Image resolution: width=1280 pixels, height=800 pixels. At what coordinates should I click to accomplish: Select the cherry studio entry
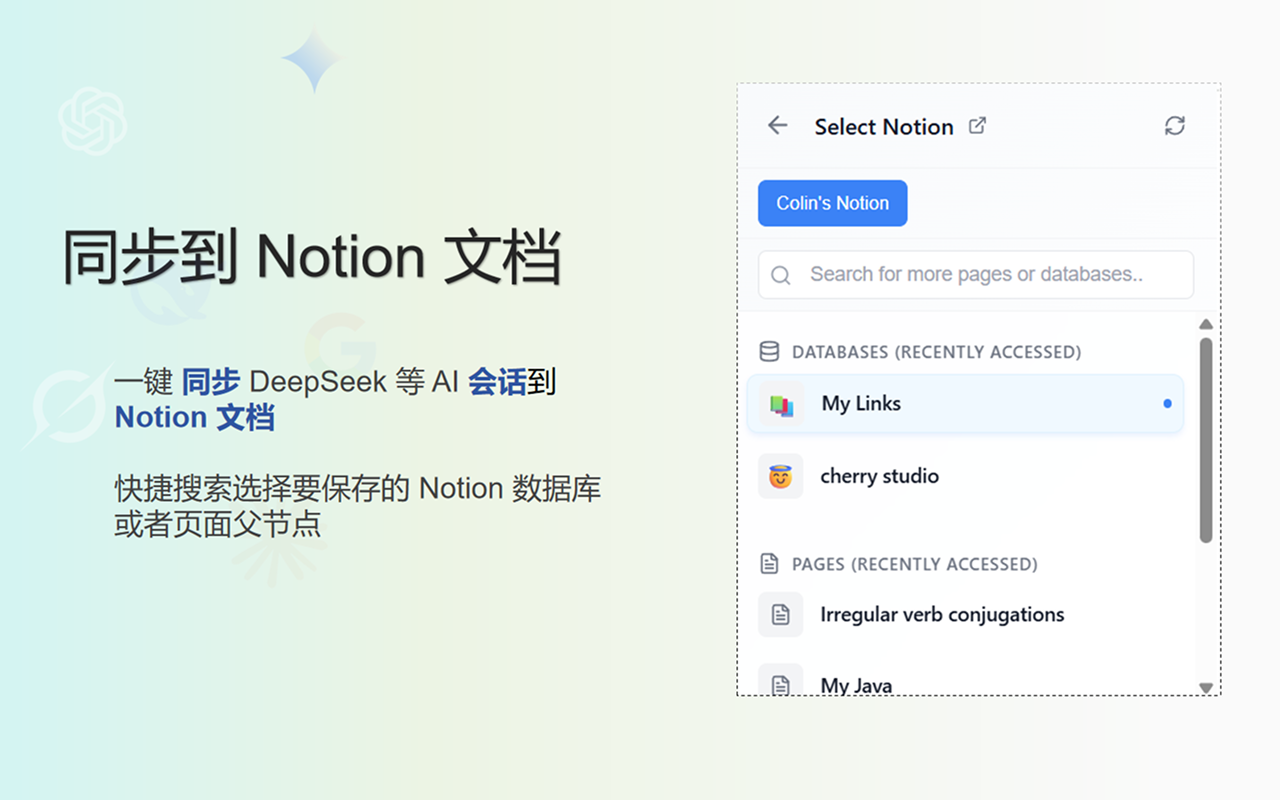[x=880, y=476]
